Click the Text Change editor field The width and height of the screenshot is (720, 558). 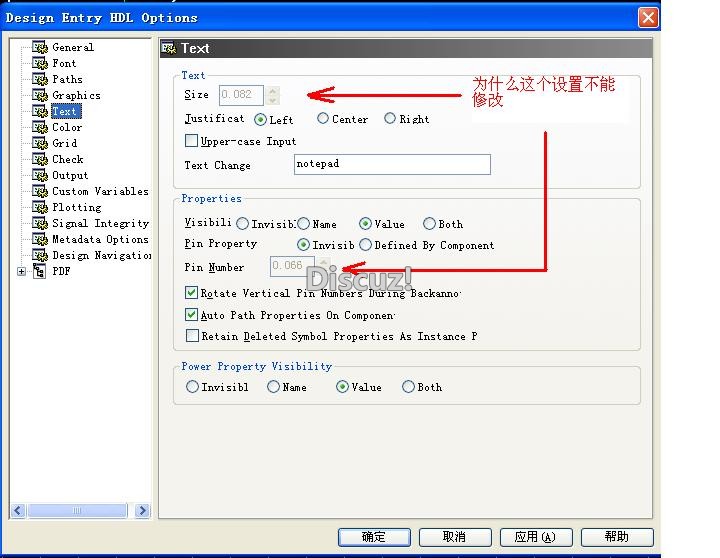[x=392, y=164]
